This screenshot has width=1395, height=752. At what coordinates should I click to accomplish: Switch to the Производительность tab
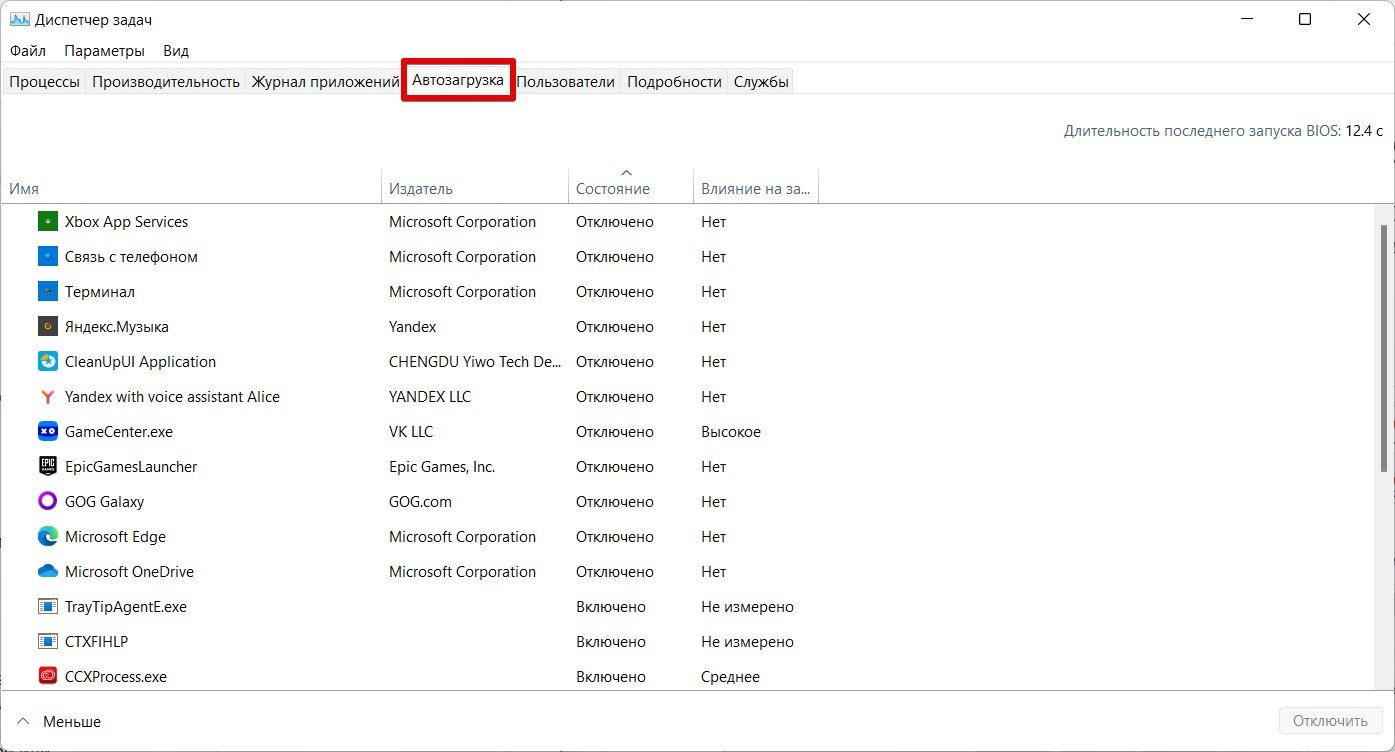[x=166, y=82]
